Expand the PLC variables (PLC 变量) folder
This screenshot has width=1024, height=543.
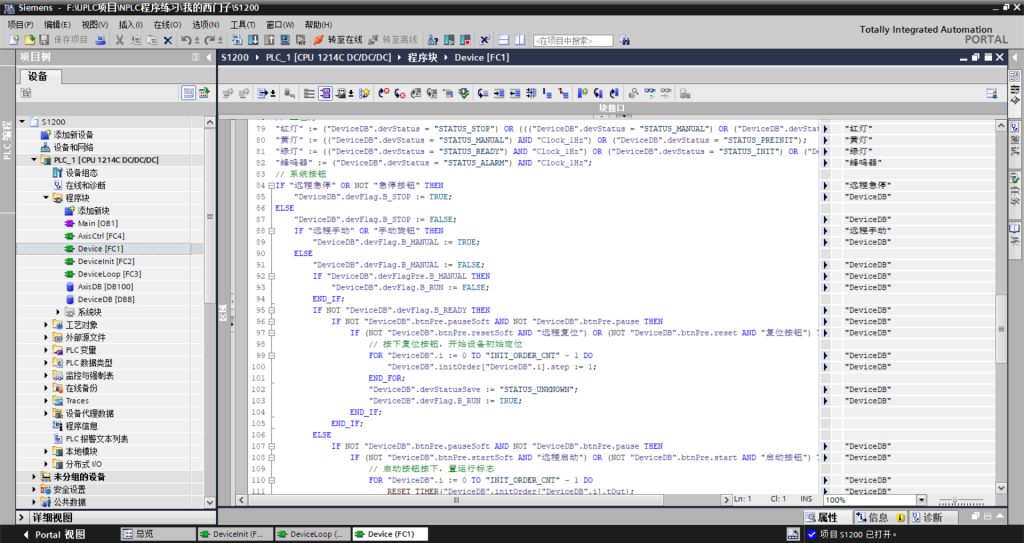coord(46,350)
